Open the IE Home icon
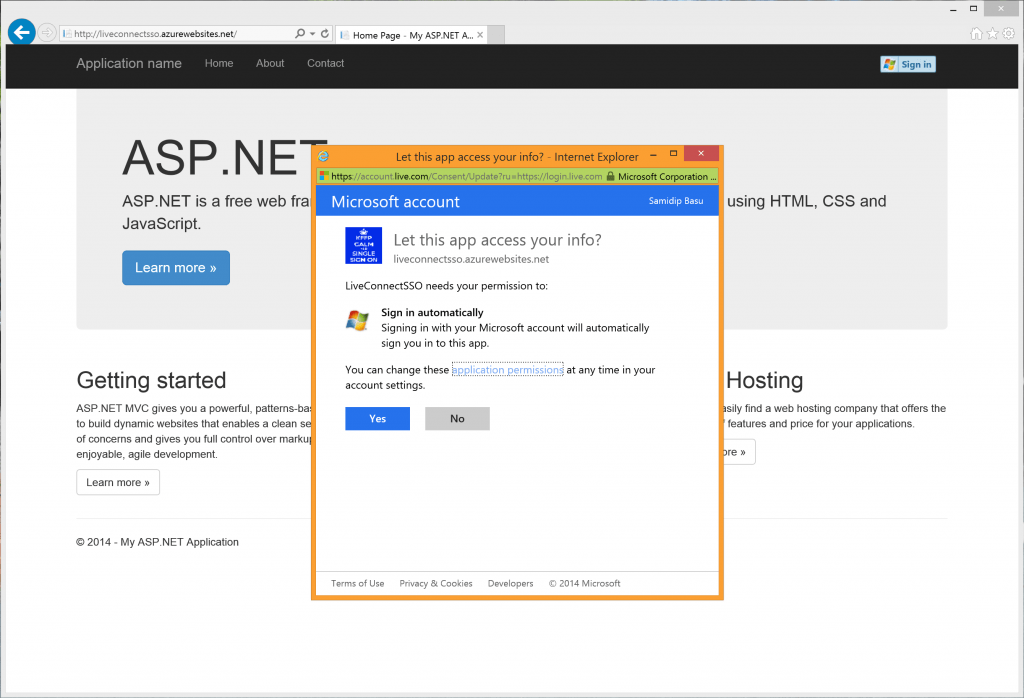1024x698 pixels. 976,34
